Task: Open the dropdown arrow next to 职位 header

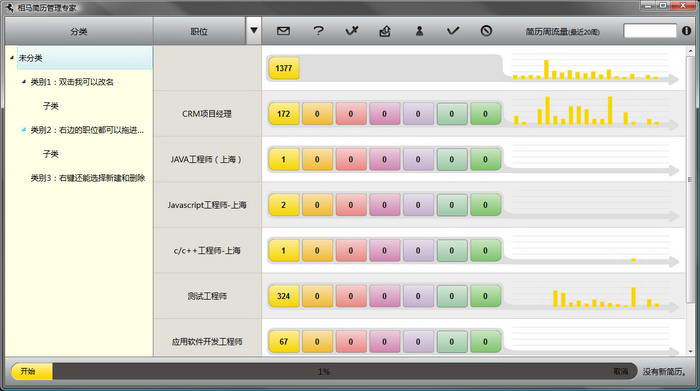Action: point(254,31)
